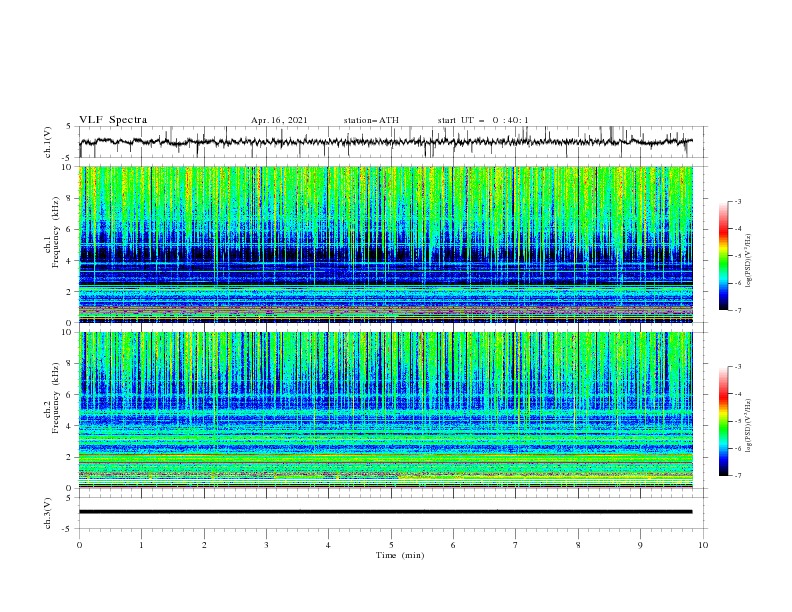Click tick label "6" on the Time axis

[453, 545]
